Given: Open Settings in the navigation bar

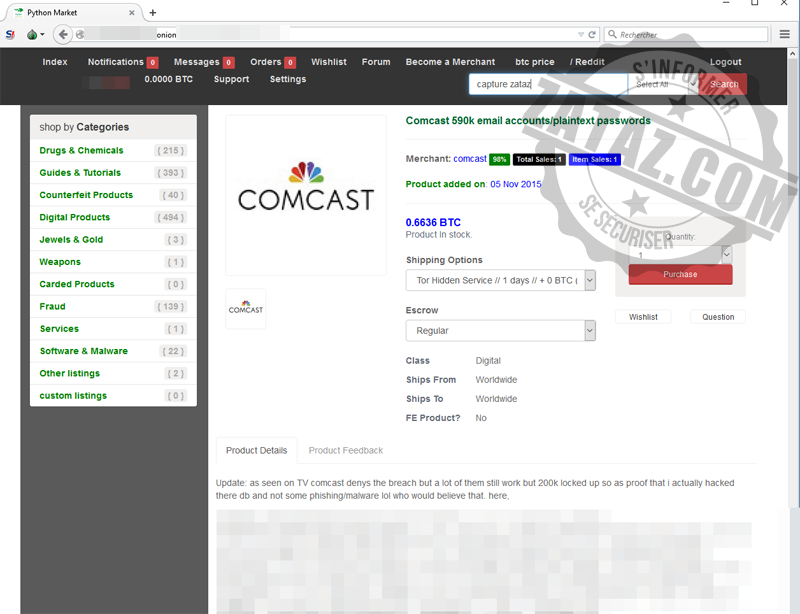Looking at the screenshot, I should [x=288, y=79].
